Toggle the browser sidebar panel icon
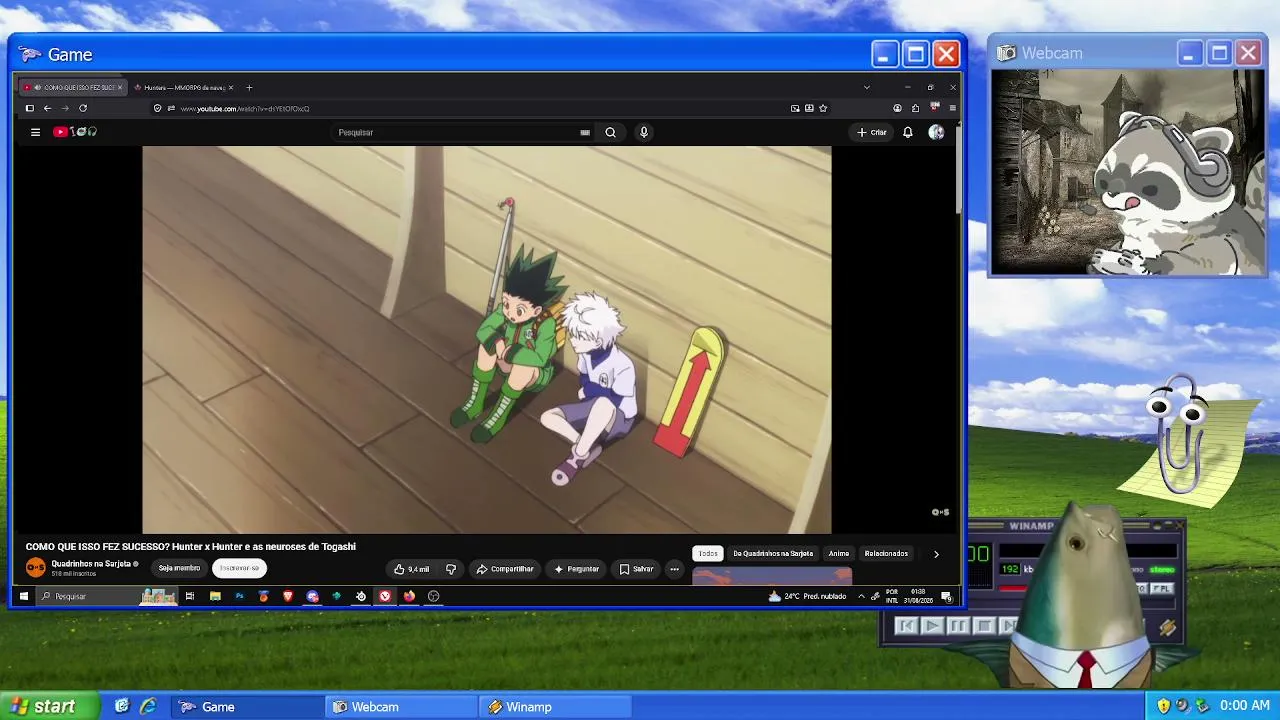 [x=30, y=108]
